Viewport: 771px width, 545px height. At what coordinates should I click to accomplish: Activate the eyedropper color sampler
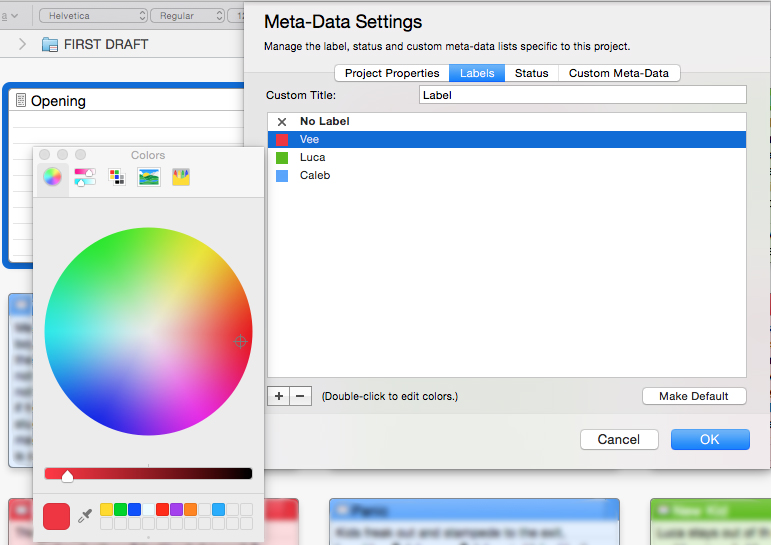pyautogui.click(x=85, y=516)
